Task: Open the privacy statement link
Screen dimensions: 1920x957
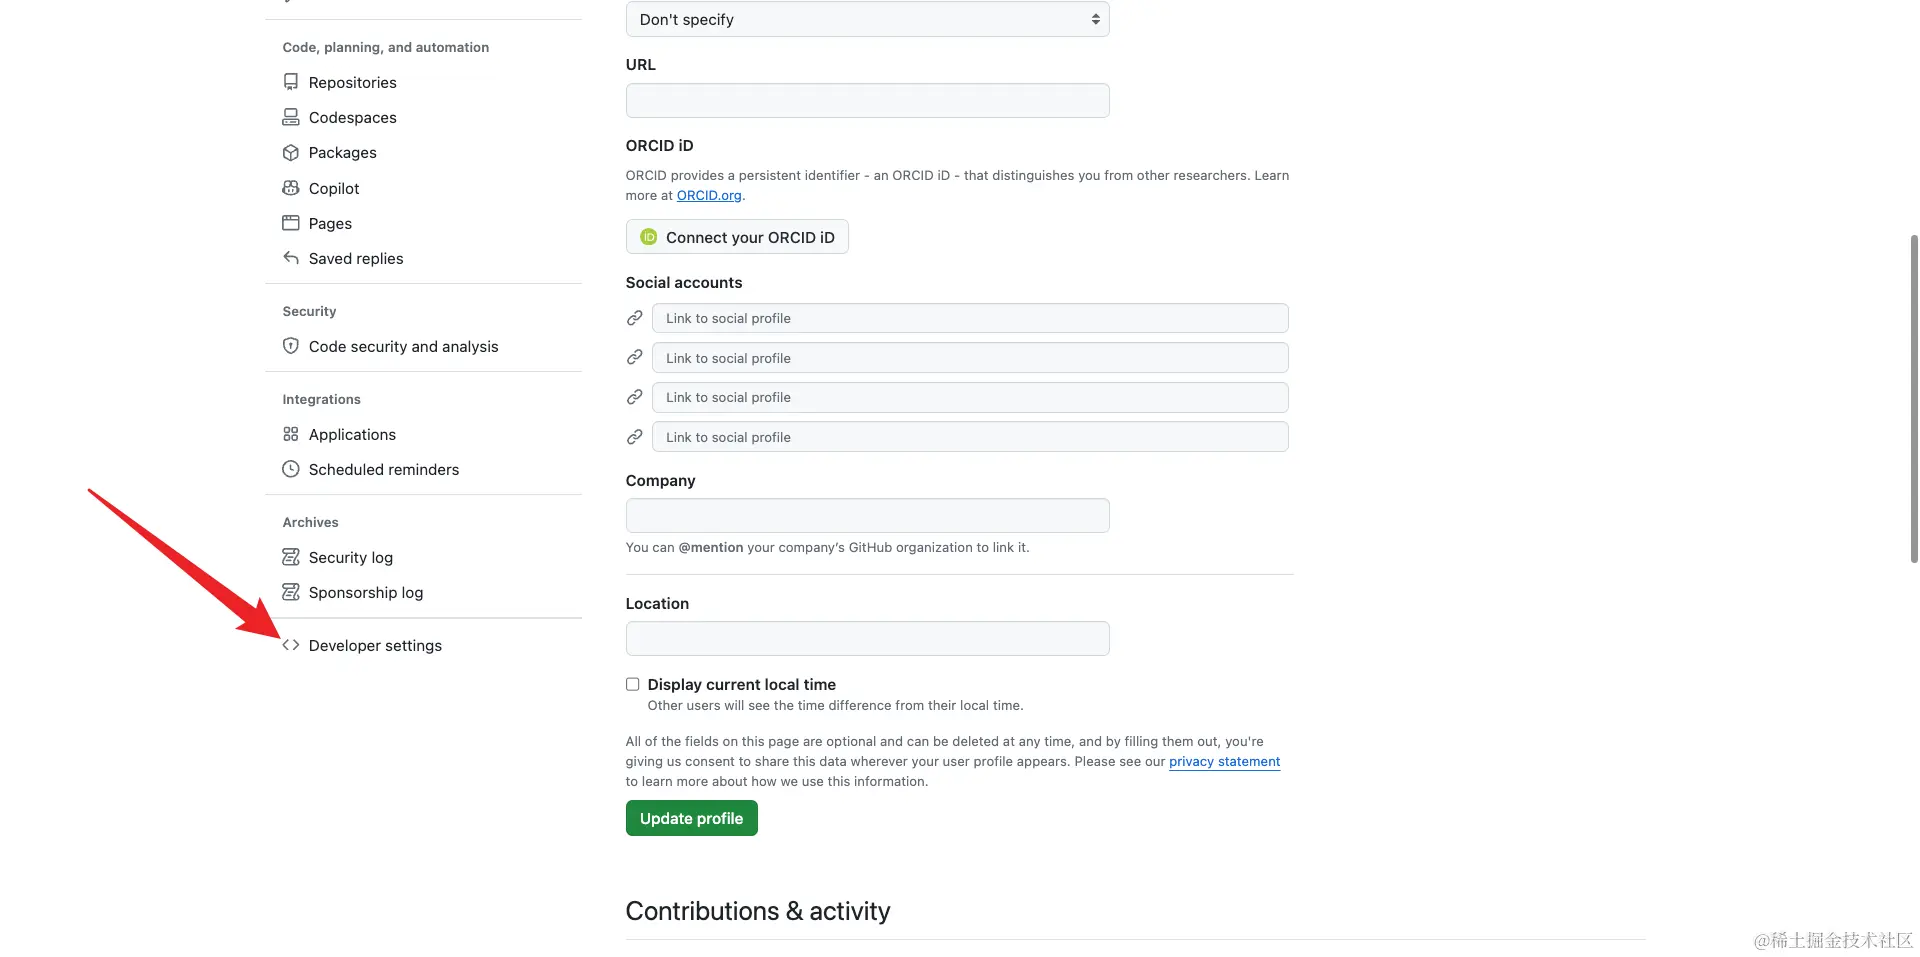Action: point(1224,762)
